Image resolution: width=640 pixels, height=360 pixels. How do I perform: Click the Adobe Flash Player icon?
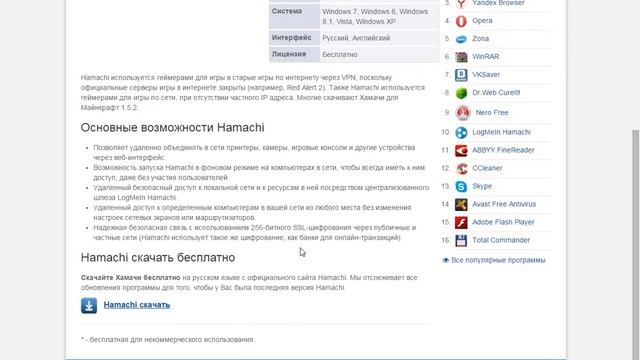(461, 222)
